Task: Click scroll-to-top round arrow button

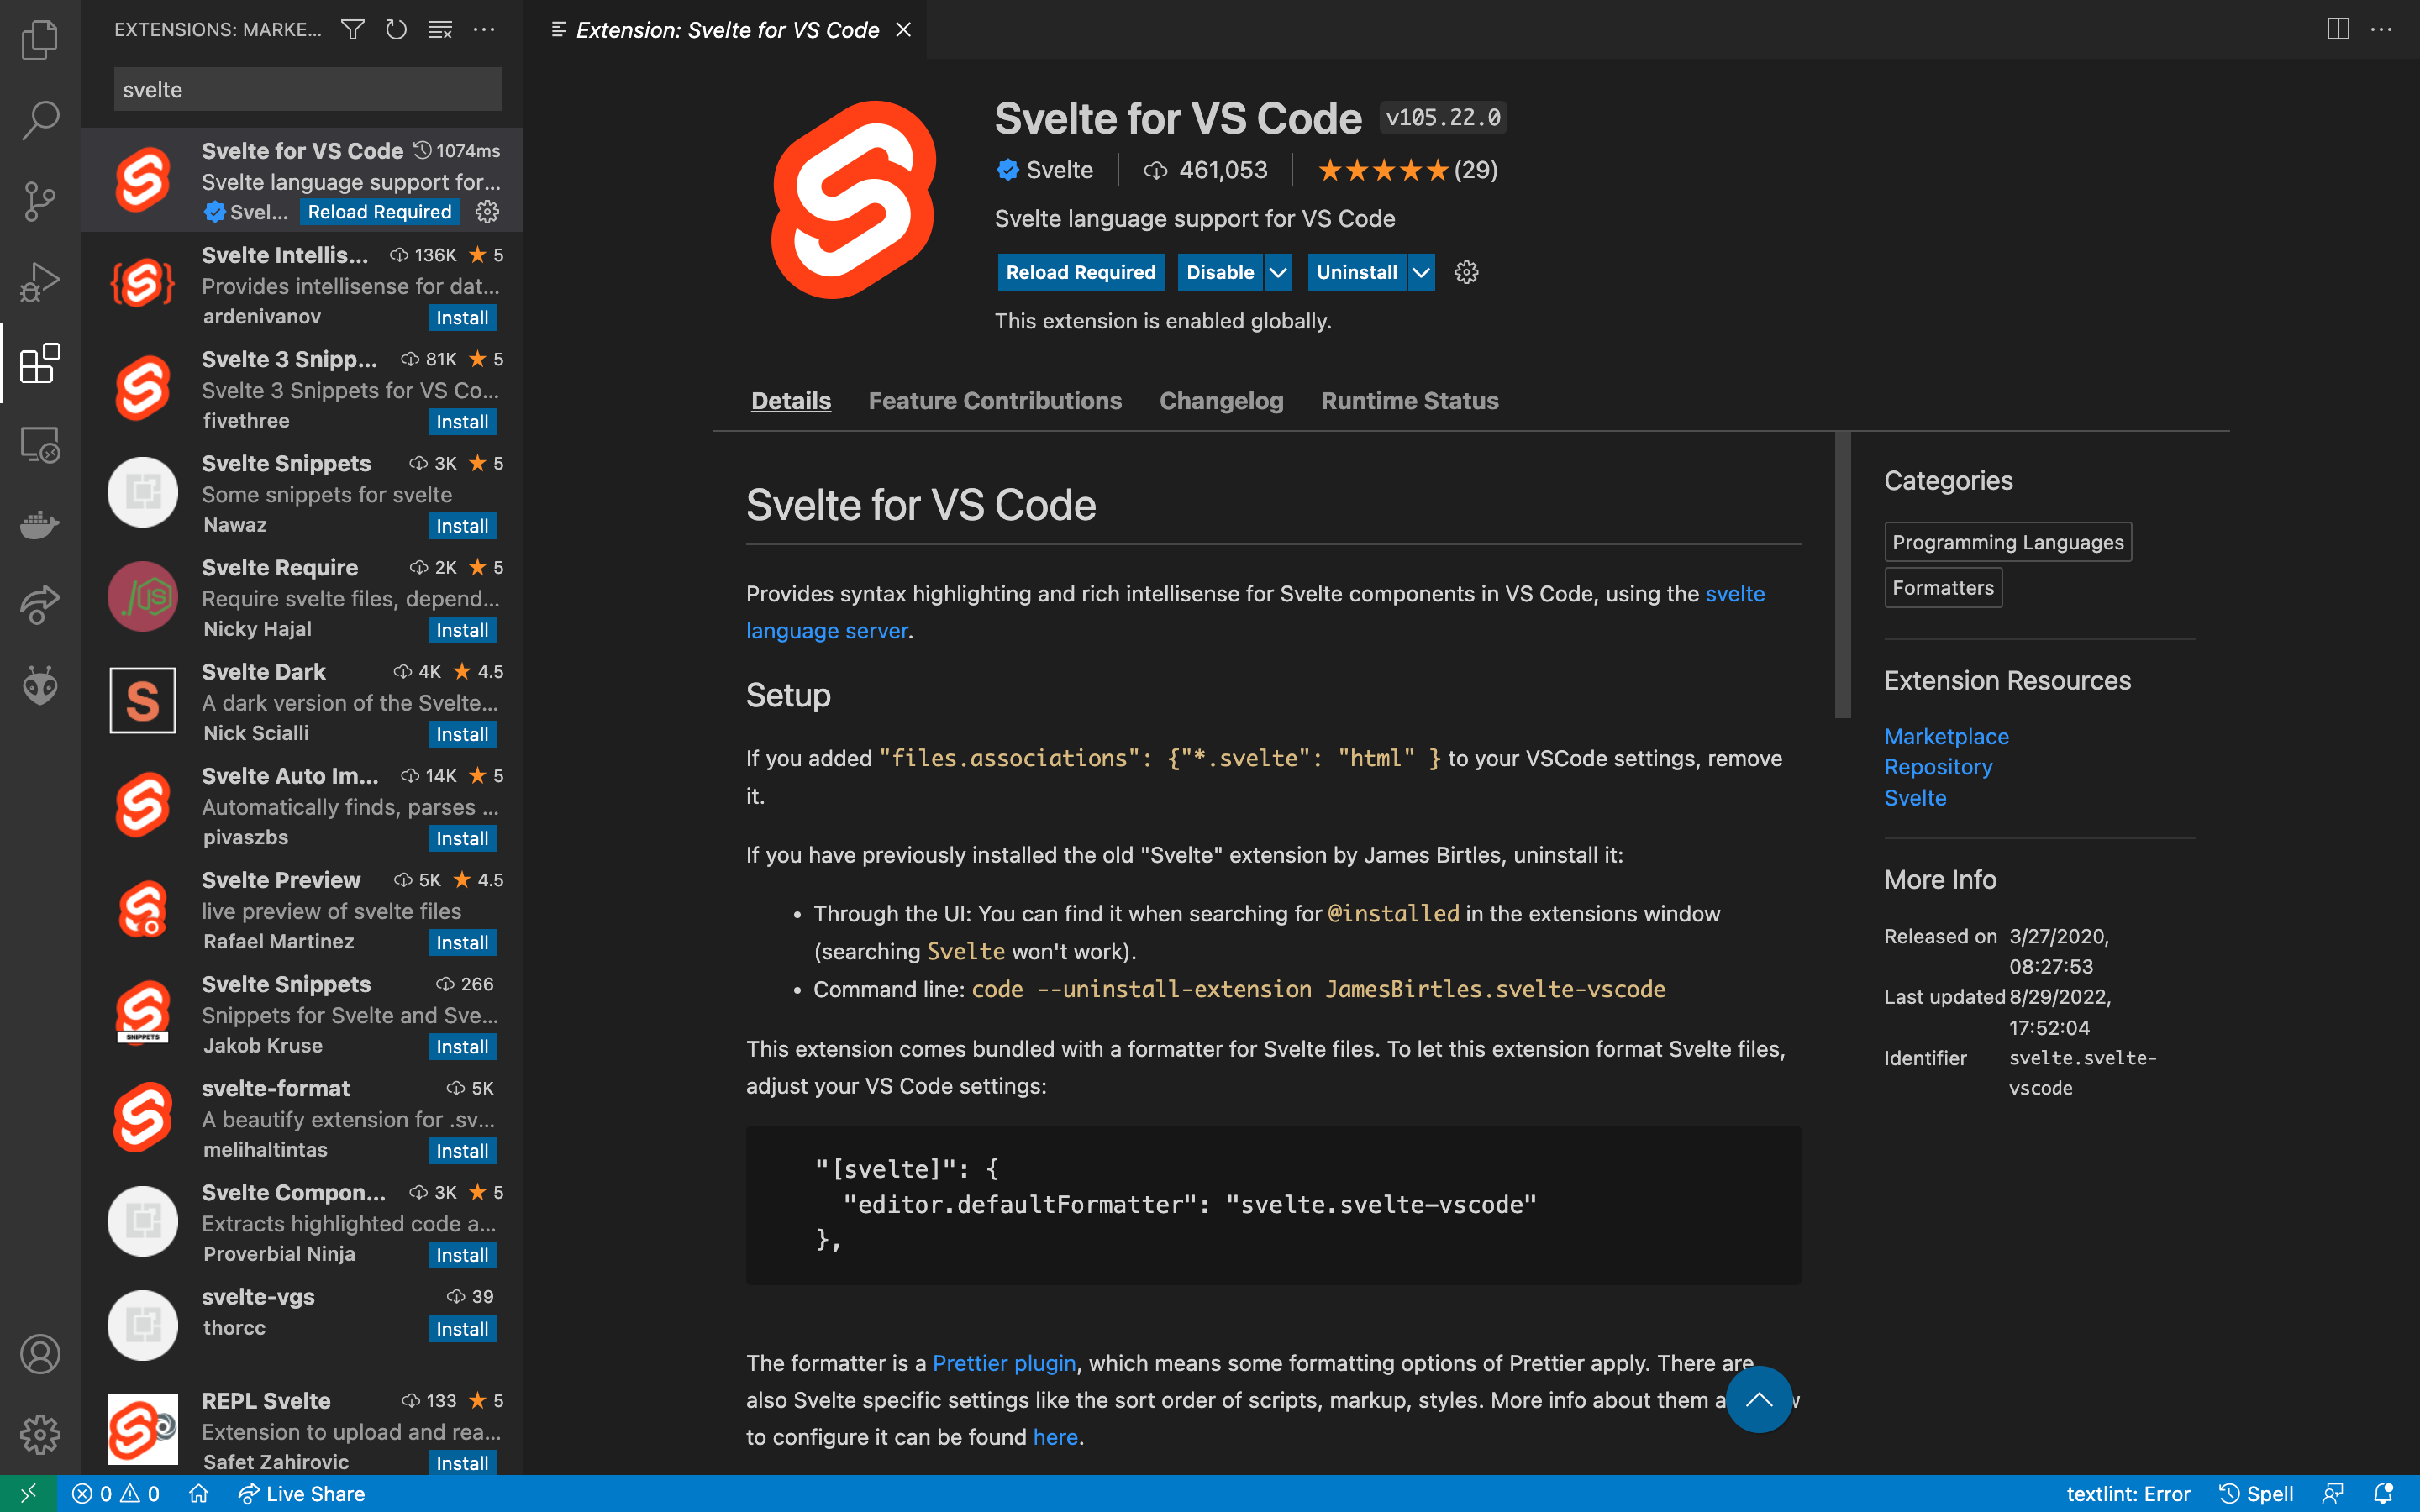Action: click(x=1759, y=1399)
